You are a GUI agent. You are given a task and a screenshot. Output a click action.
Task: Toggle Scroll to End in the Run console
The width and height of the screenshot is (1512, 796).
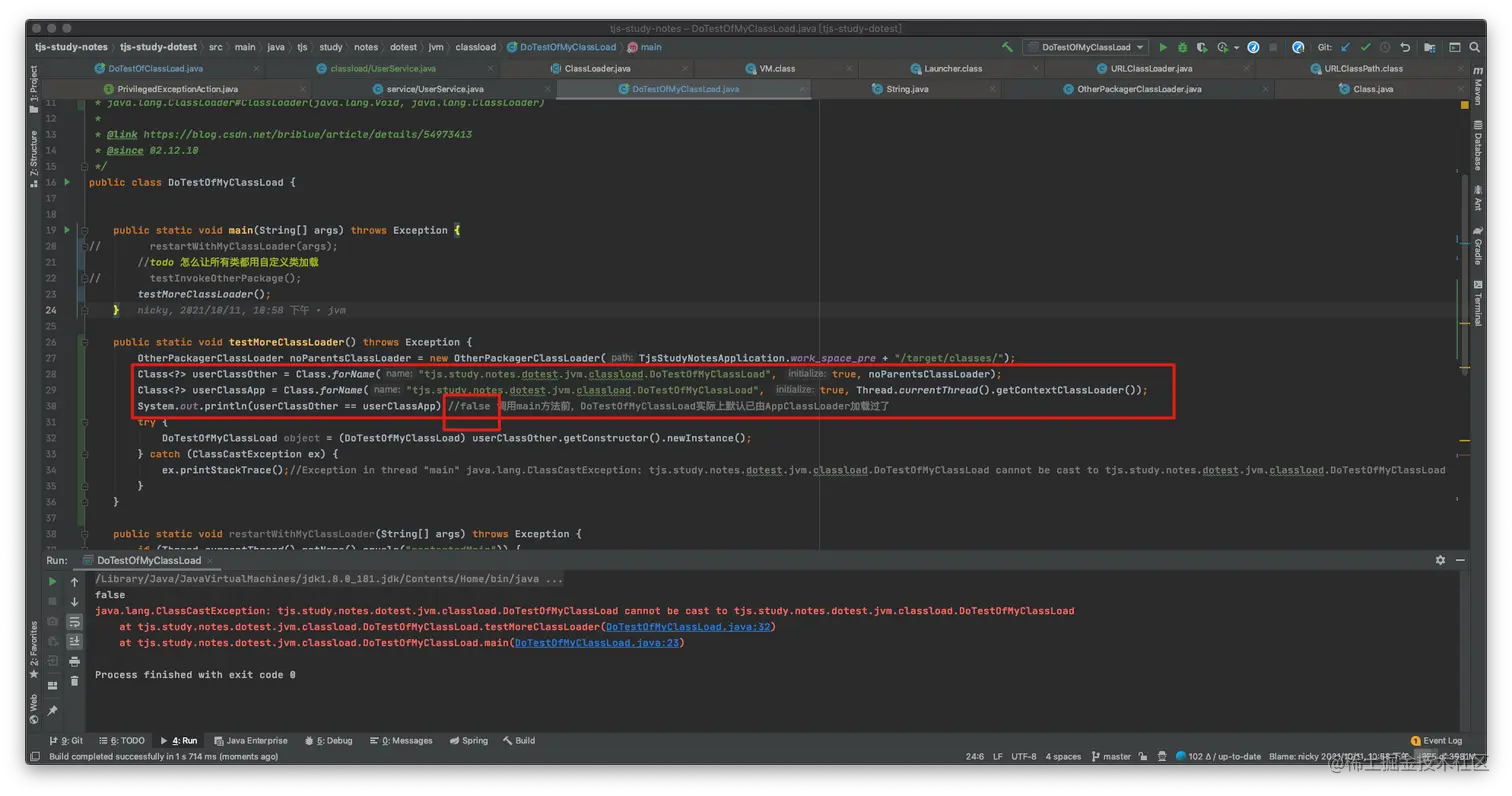(x=74, y=641)
